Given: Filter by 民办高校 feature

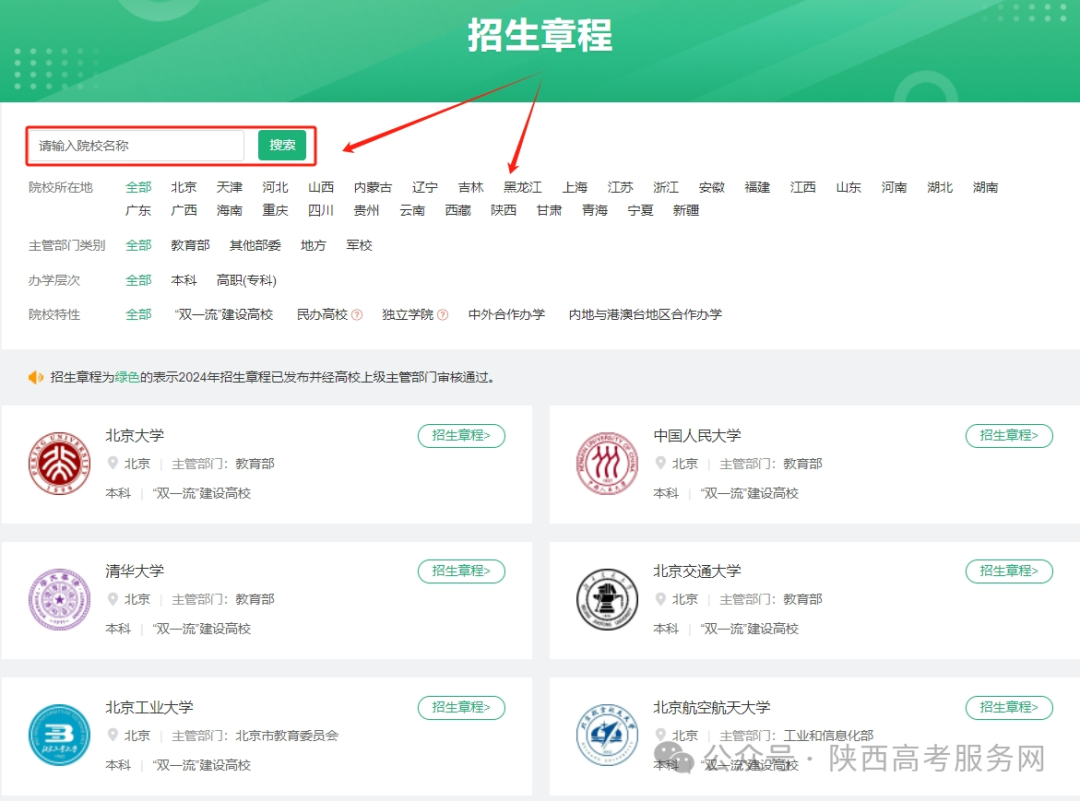Looking at the screenshot, I should 322,315.
